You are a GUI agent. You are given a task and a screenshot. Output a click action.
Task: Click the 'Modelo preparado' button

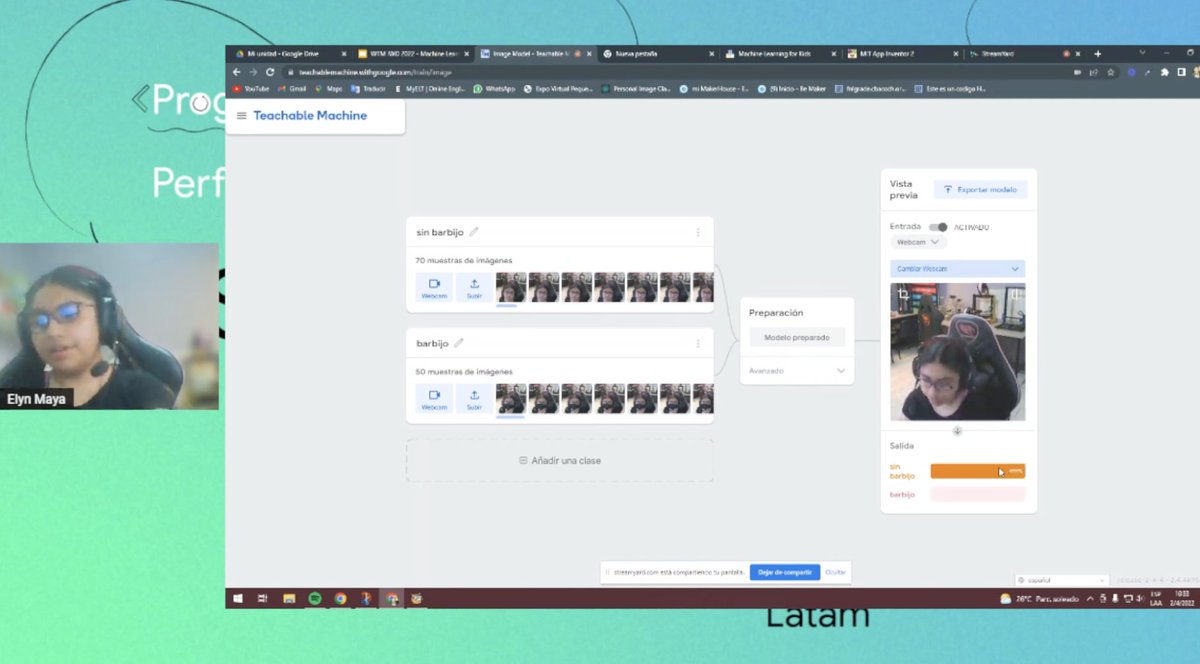click(x=797, y=338)
